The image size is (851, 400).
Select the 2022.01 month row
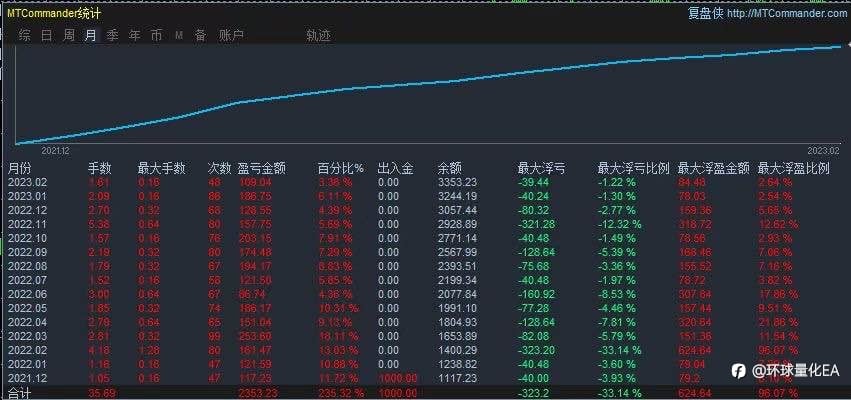click(x=426, y=364)
